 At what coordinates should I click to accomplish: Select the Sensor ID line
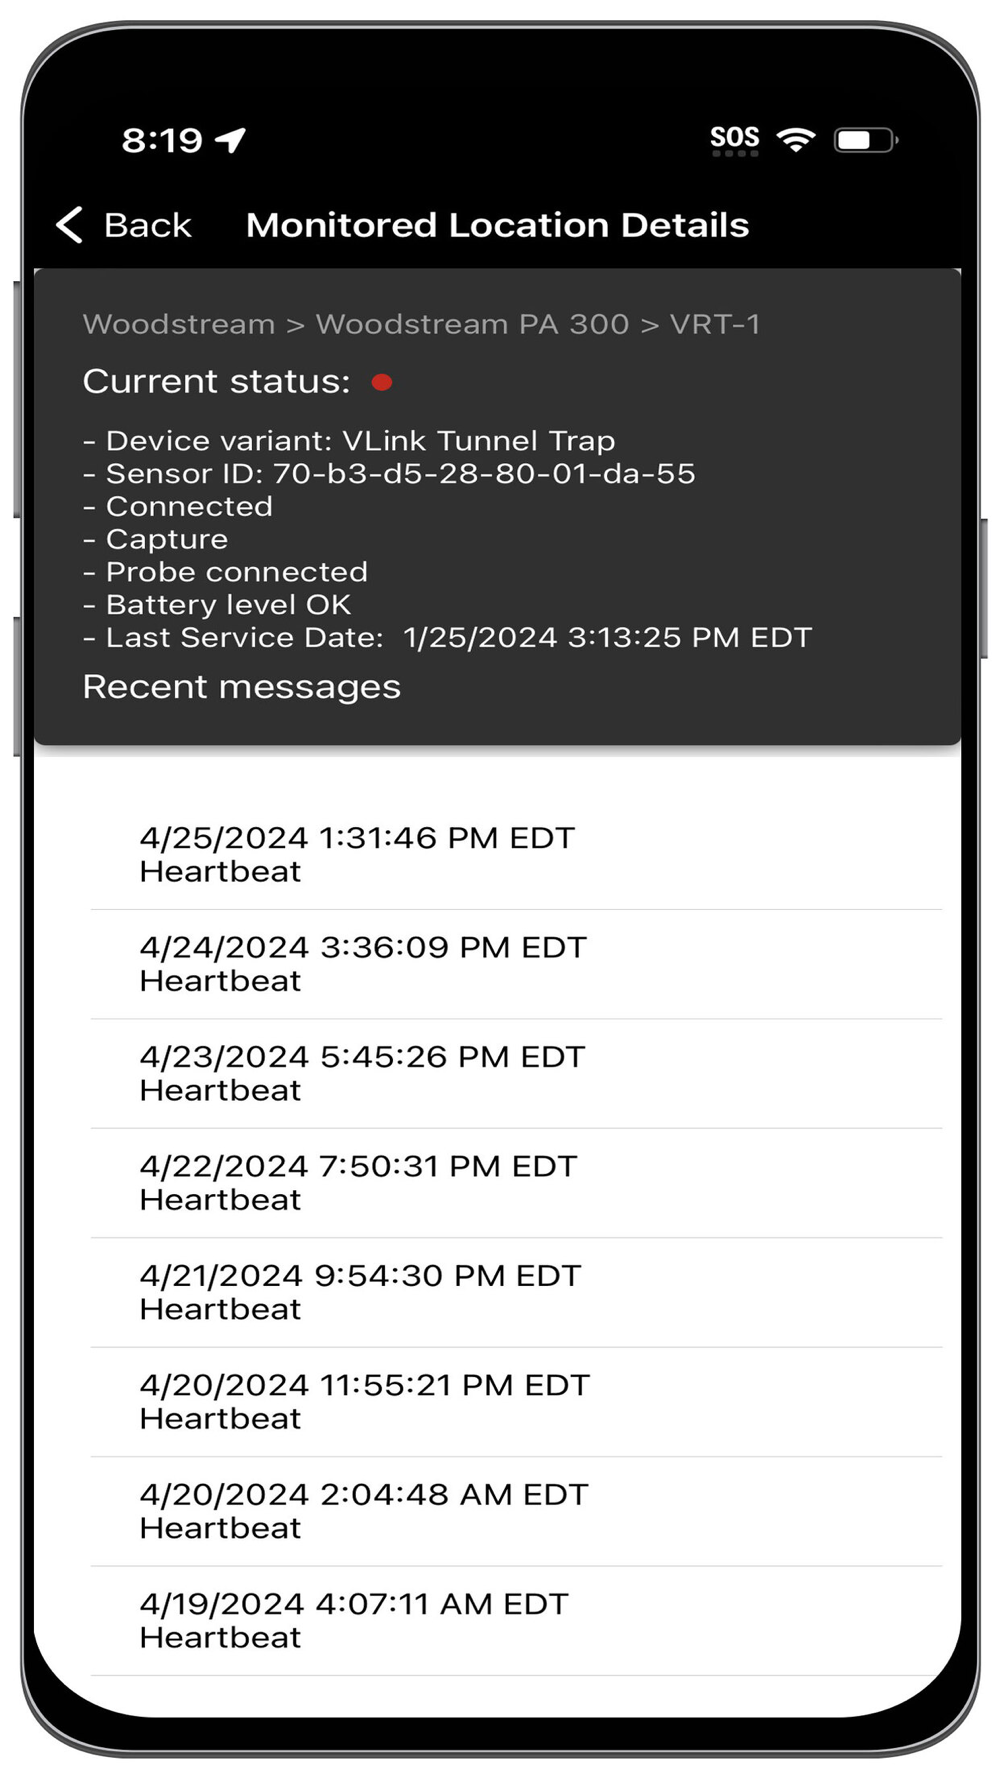click(390, 473)
